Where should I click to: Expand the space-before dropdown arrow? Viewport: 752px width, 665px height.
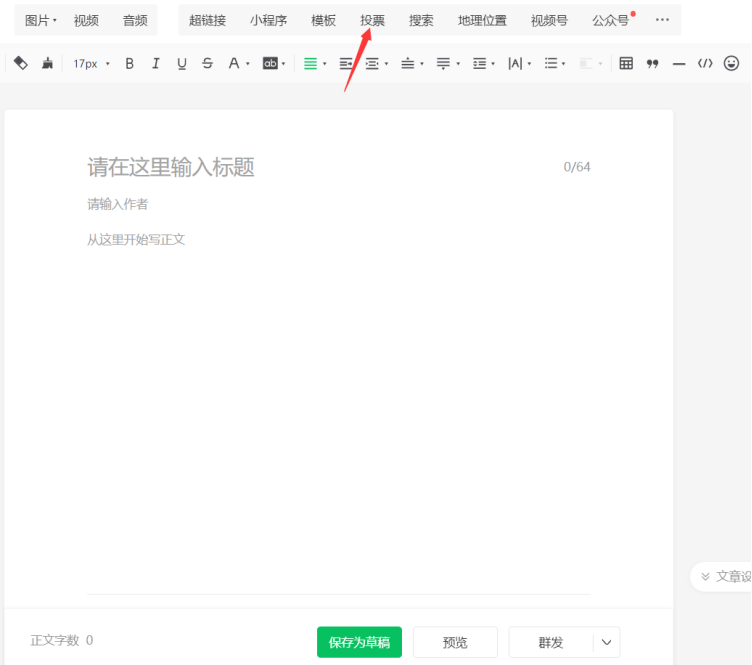422,64
